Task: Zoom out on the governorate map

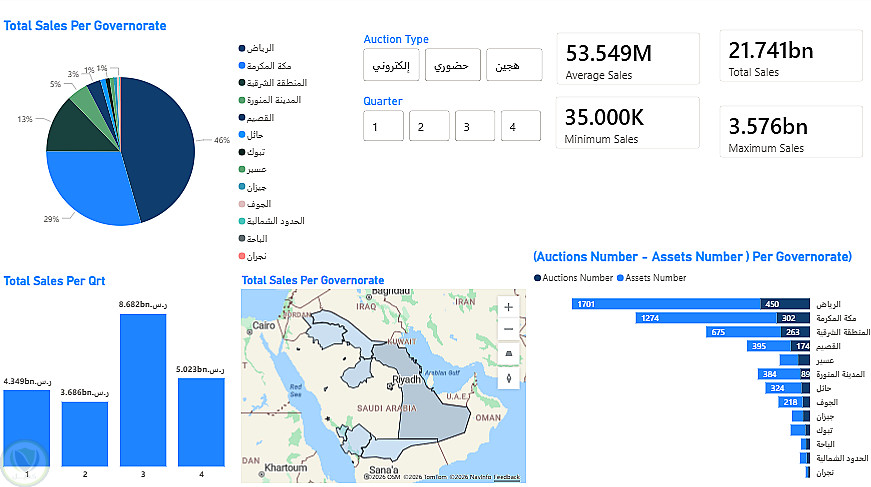Action: pyautogui.click(x=509, y=329)
